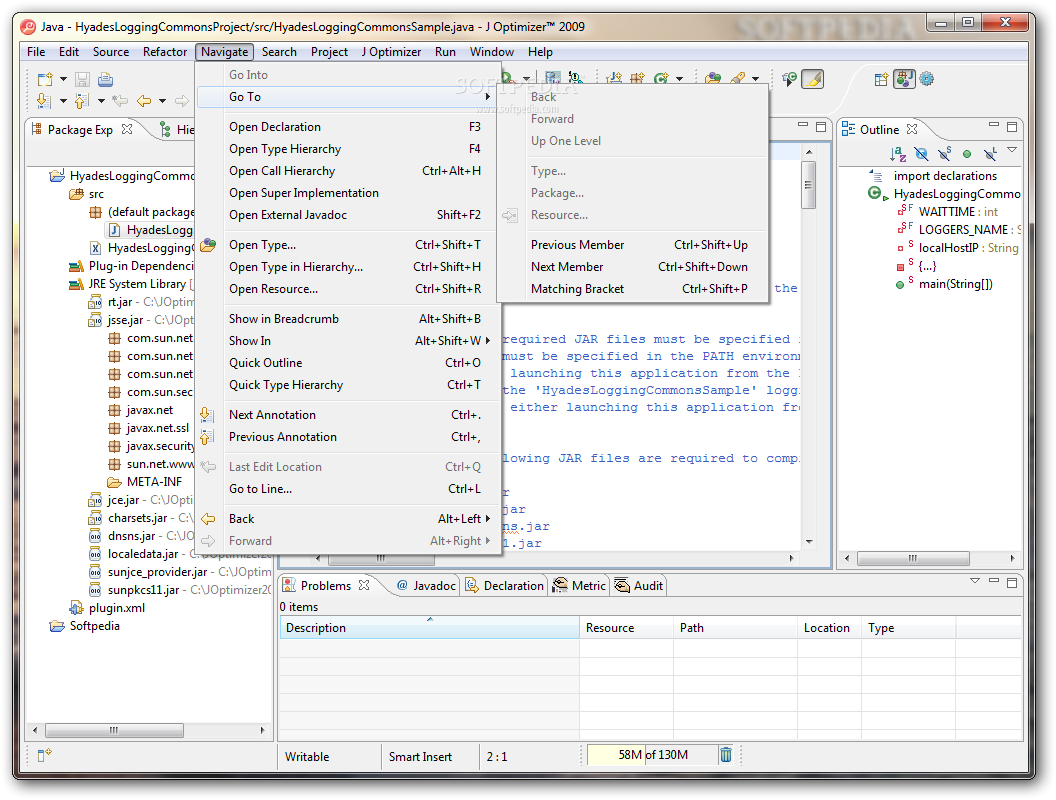Viewport: 1056px width, 800px height.
Task: Maximize the Problems panel
Action: point(1012,582)
